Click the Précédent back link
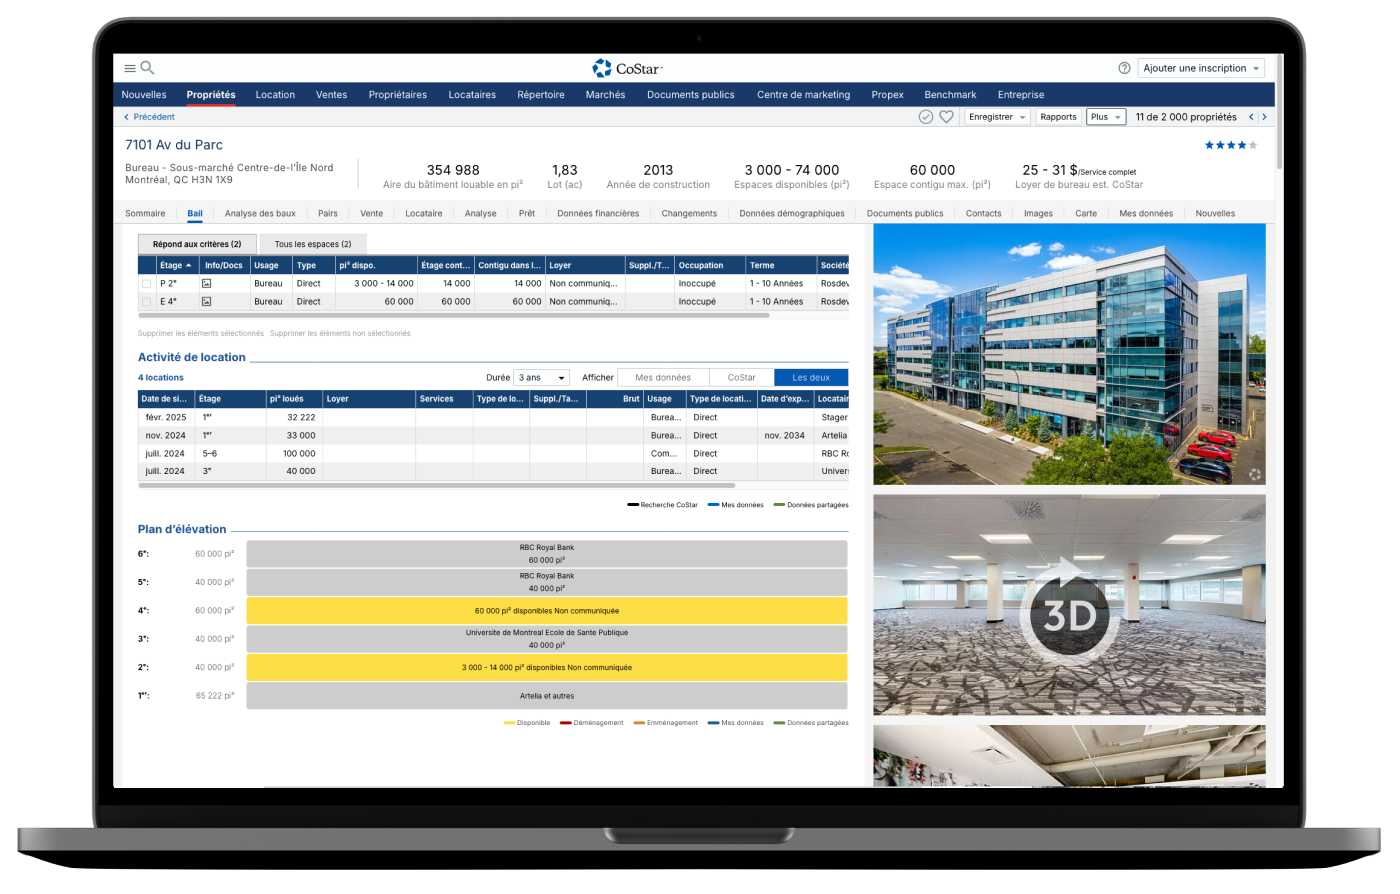1400x894 pixels. (x=149, y=117)
